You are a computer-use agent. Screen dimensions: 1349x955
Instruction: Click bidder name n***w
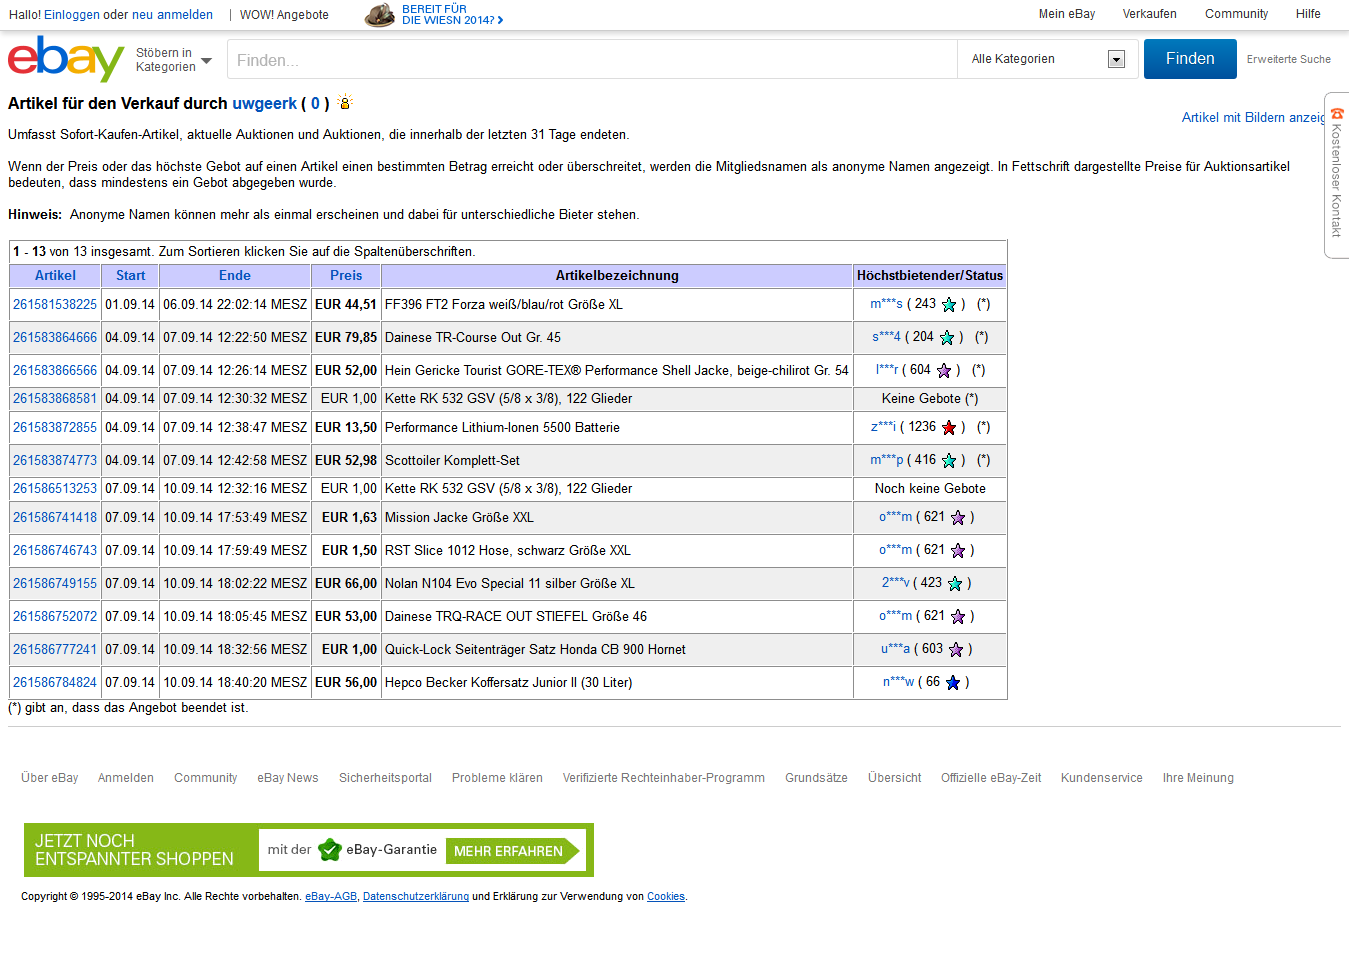point(898,682)
